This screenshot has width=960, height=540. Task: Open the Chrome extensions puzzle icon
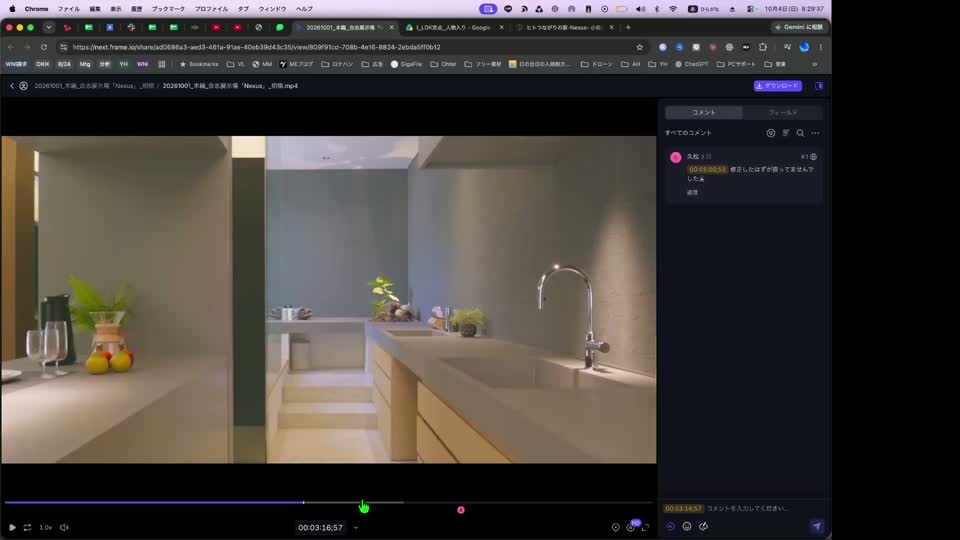(763, 47)
